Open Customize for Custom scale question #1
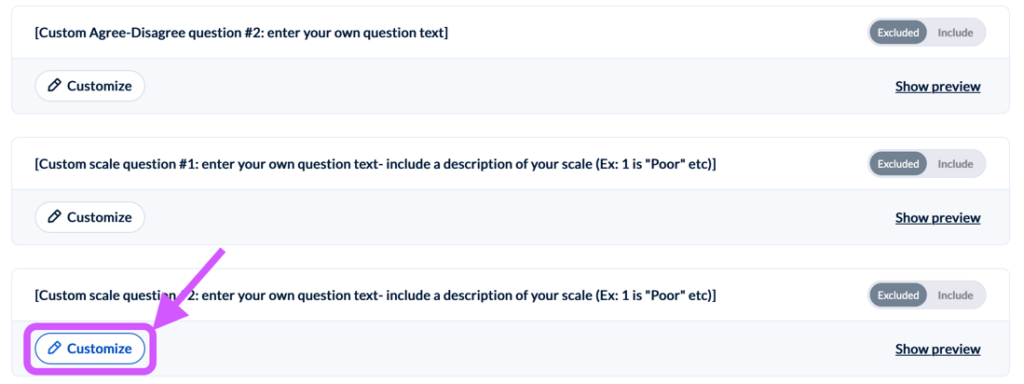 pyautogui.click(x=89, y=217)
